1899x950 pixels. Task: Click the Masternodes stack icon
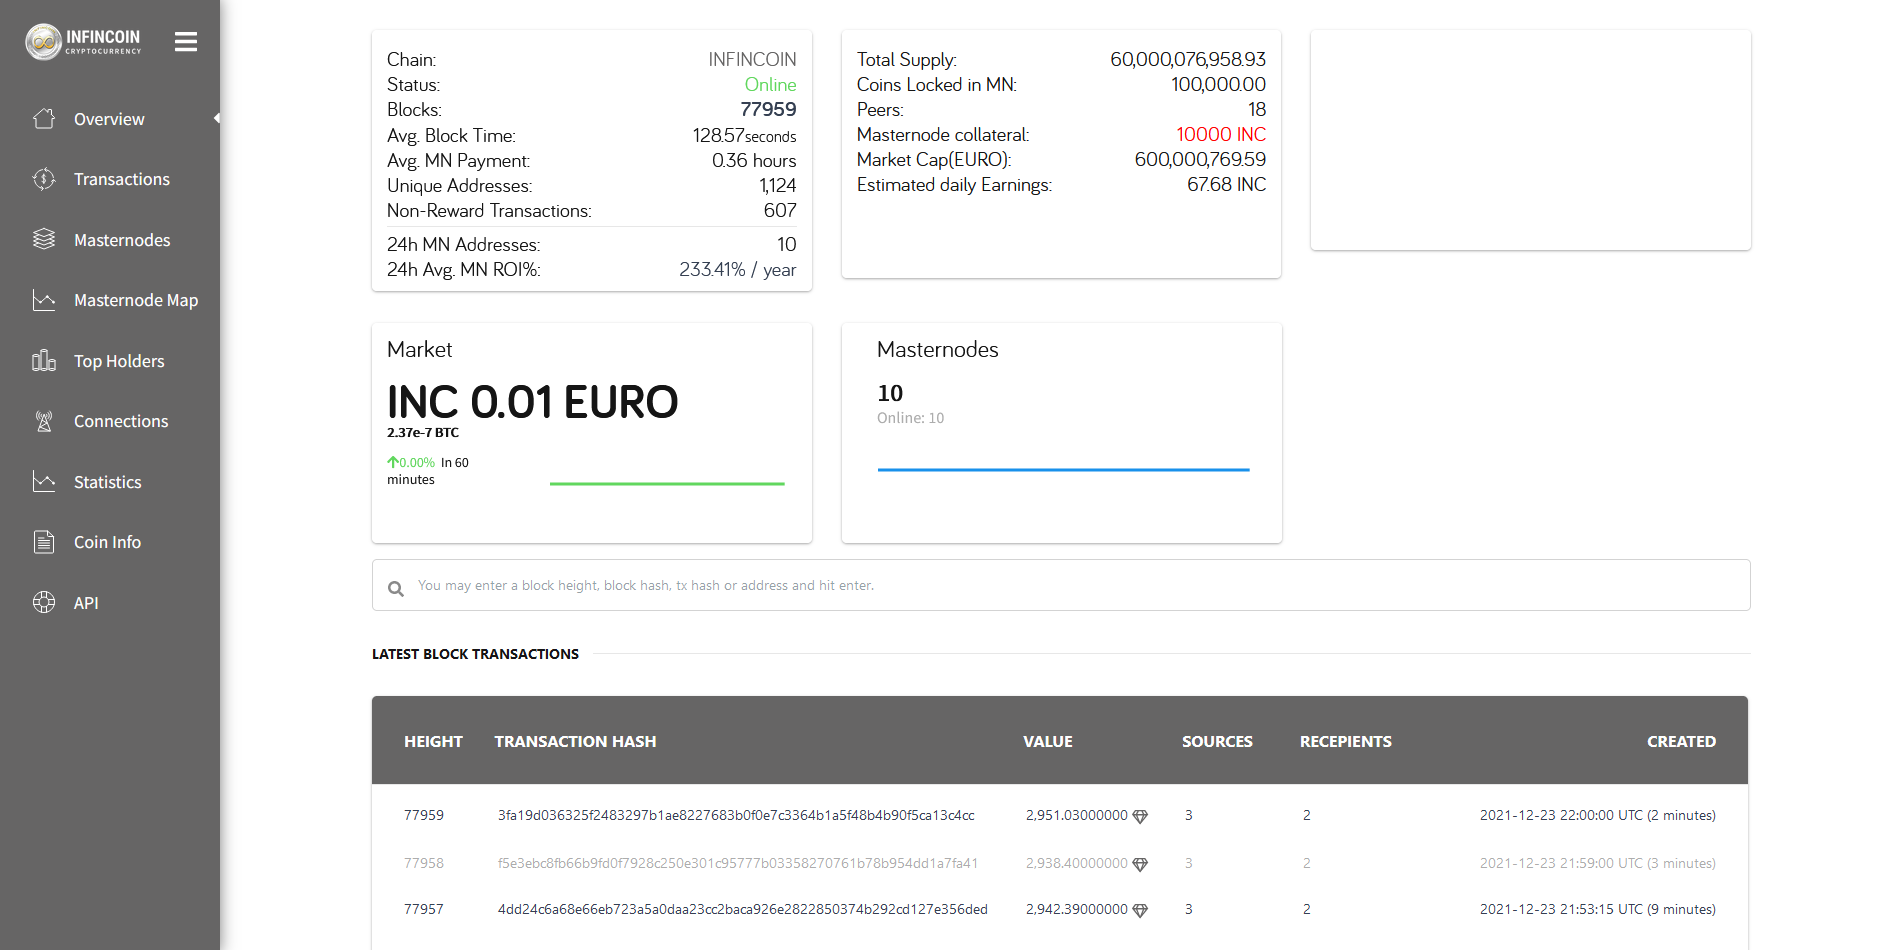(44, 240)
